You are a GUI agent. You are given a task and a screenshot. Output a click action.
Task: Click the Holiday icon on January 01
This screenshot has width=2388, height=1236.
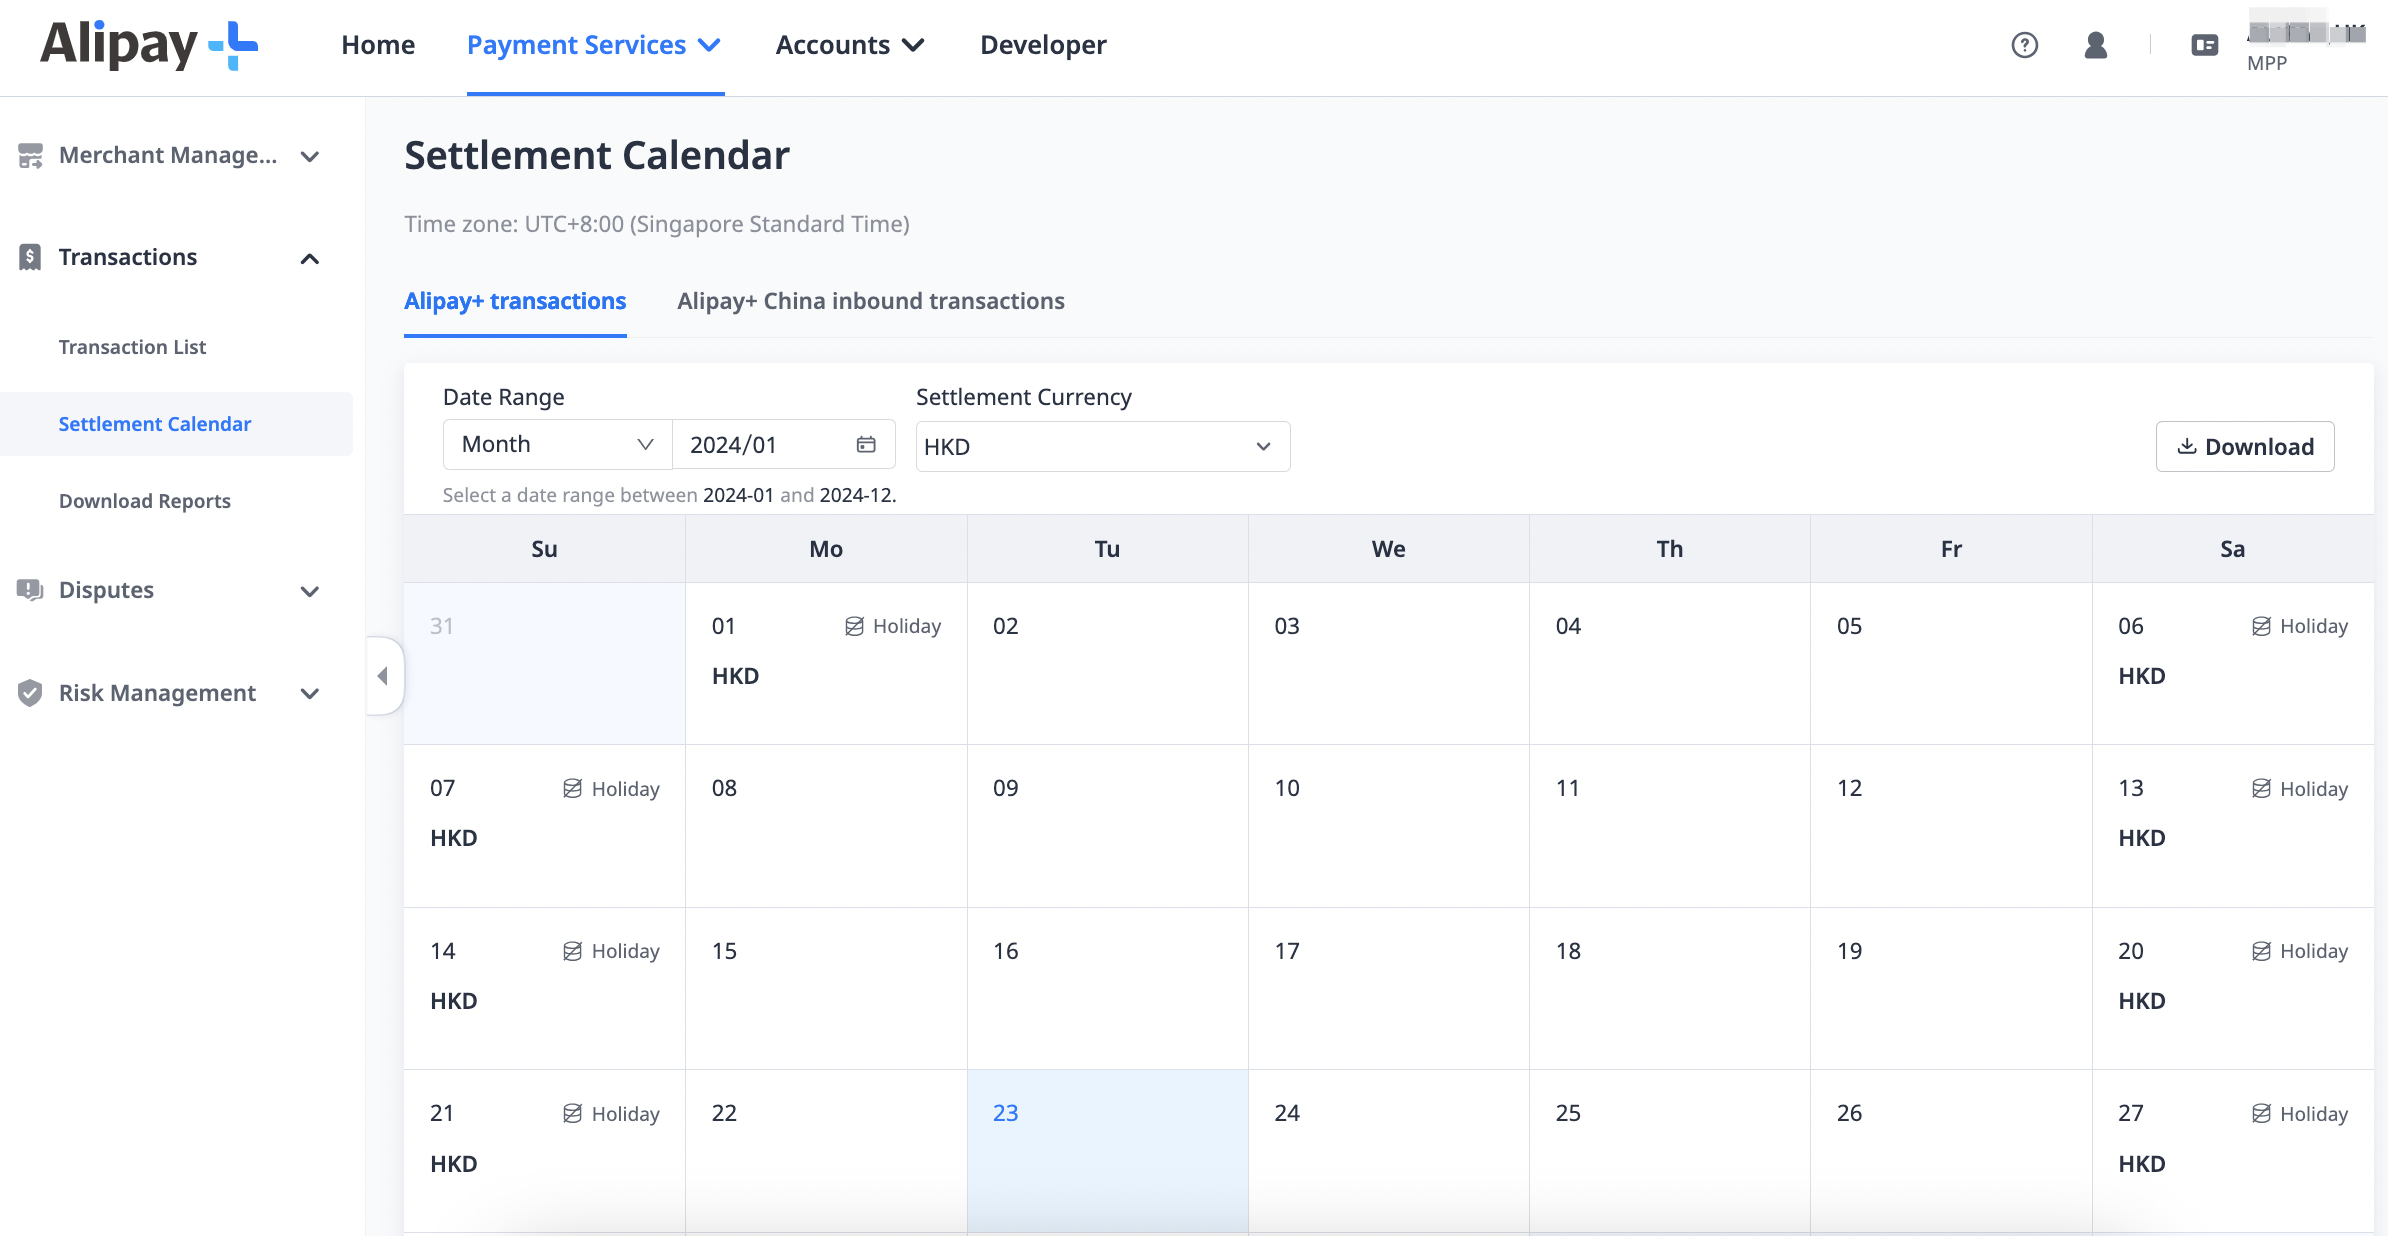click(x=854, y=625)
